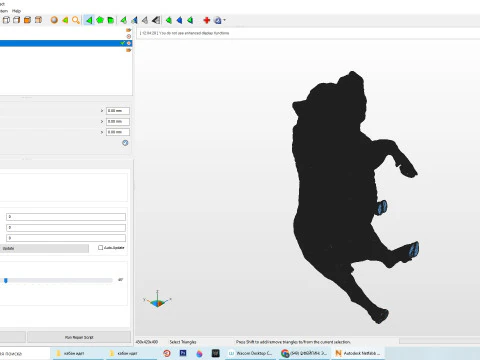
Task: Enable the Auto-Update checkbox
Action: (x=100, y=248)
